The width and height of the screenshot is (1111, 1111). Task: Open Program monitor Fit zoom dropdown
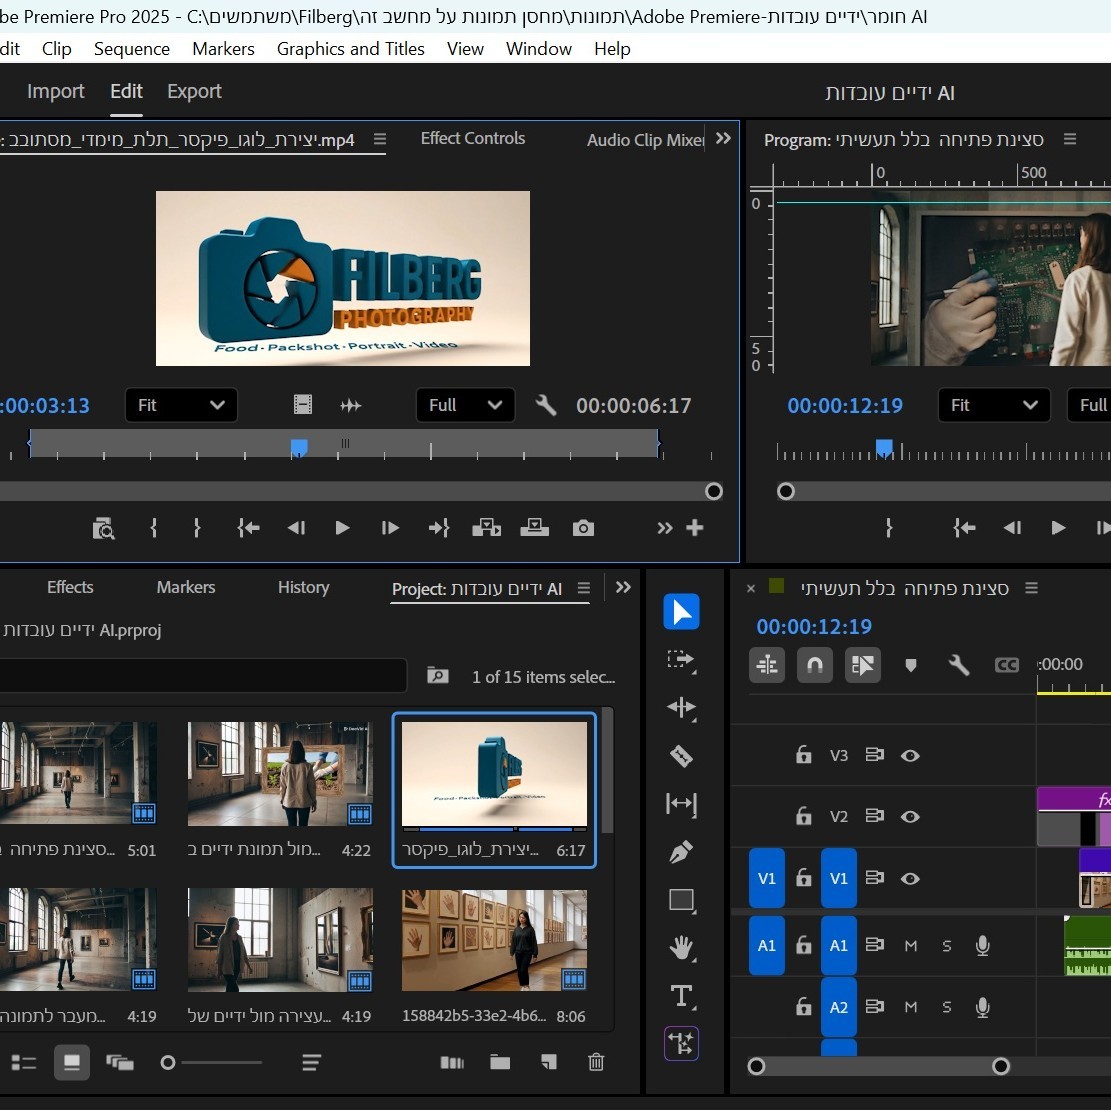point(994,405)
